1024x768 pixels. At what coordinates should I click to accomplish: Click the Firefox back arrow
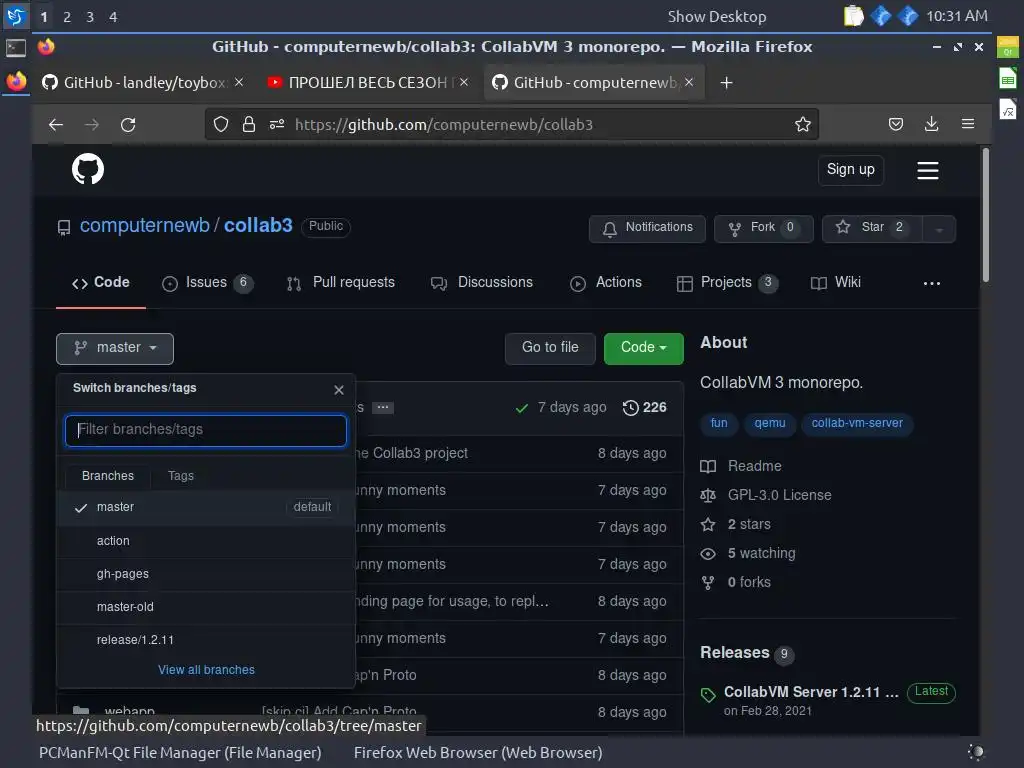56,124
